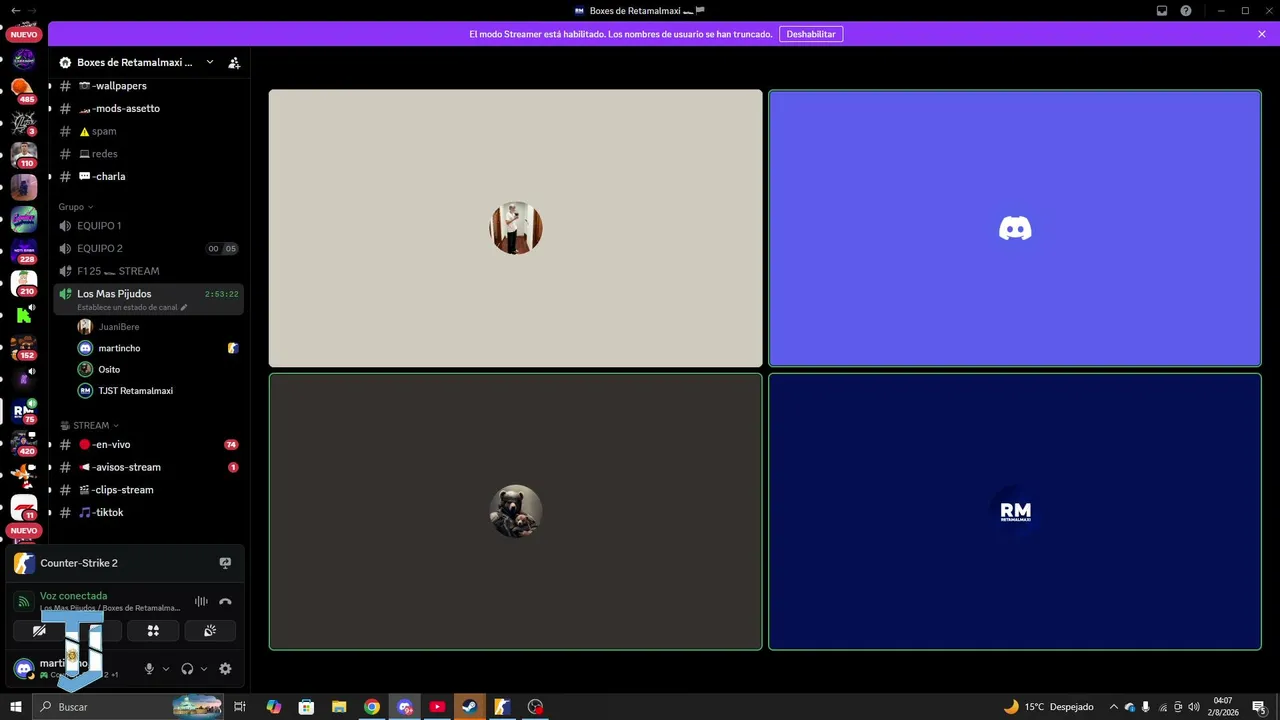Open user settings gear
1280x720 pixels.
(x=225, y=669)
